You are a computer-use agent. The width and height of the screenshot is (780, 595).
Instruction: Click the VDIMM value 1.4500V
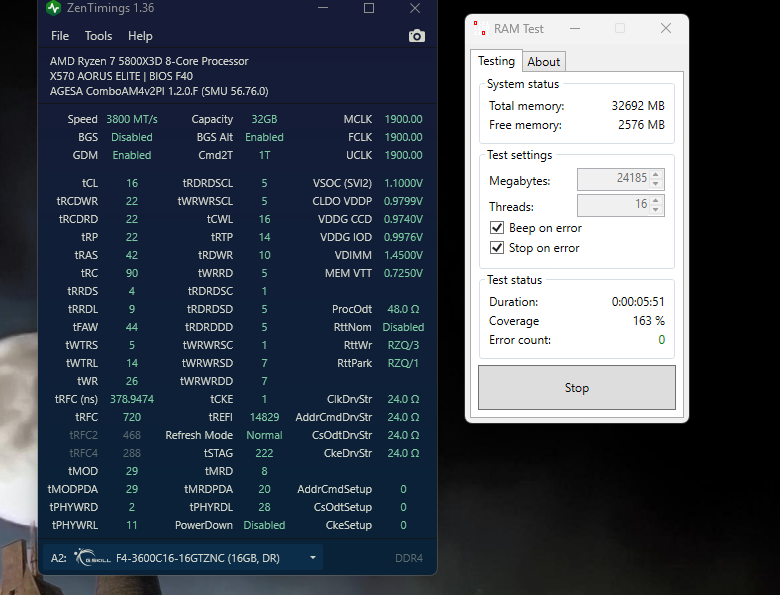pyautogui.click(x=403, y=255)
